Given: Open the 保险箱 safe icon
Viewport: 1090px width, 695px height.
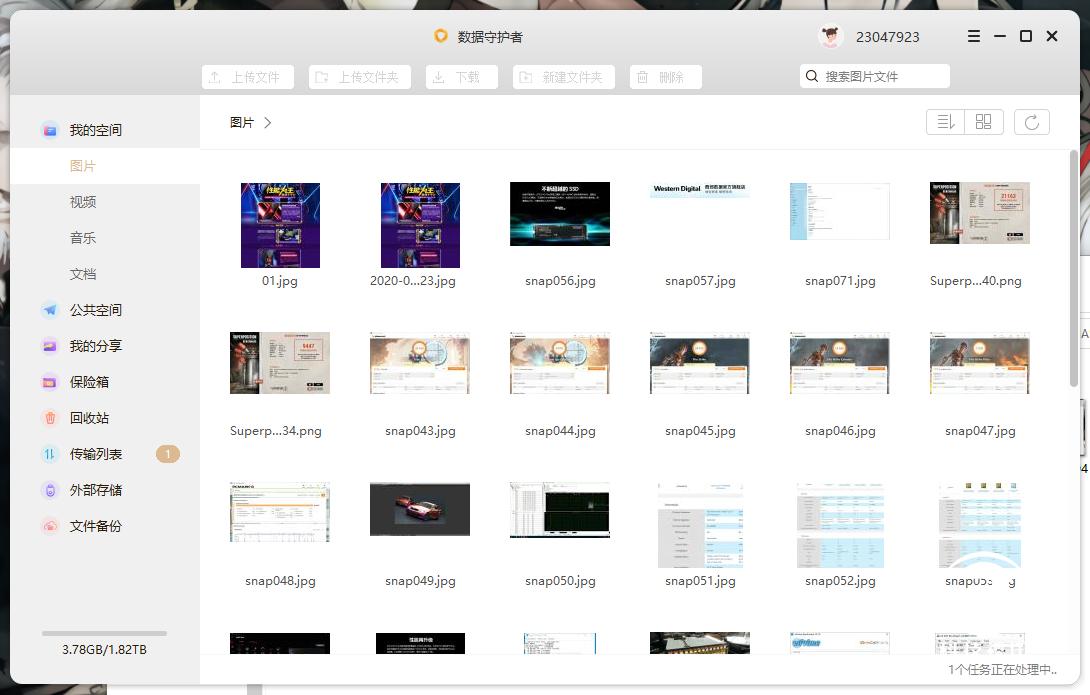Looking at the screenshot, I should 50,382.
